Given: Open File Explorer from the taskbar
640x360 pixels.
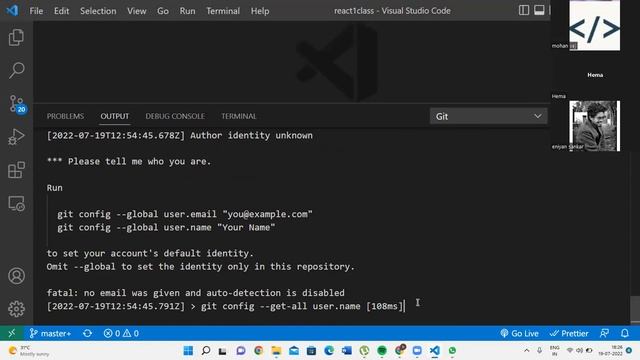Looking at the screenshot, I should (x=276, y=351).
